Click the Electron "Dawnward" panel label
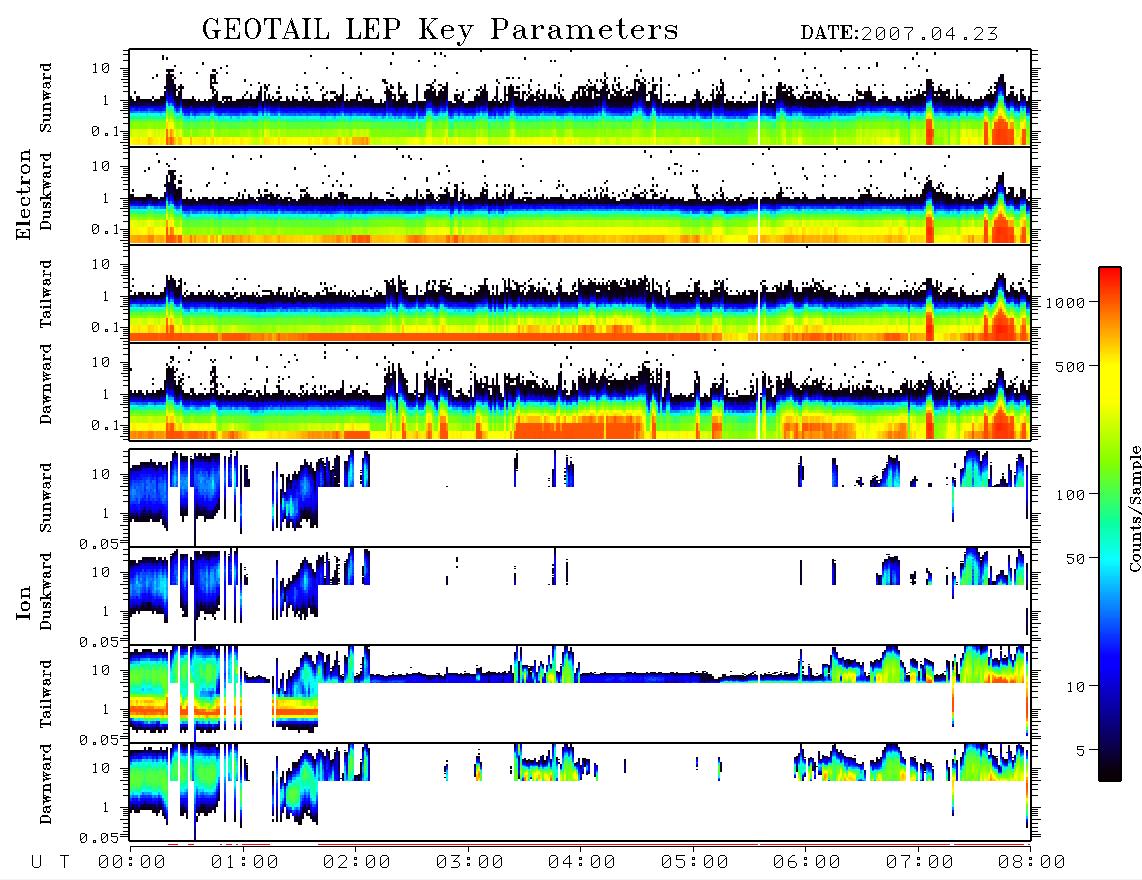This screenshot has width=1142, height=880. click(x=46, y=385)
